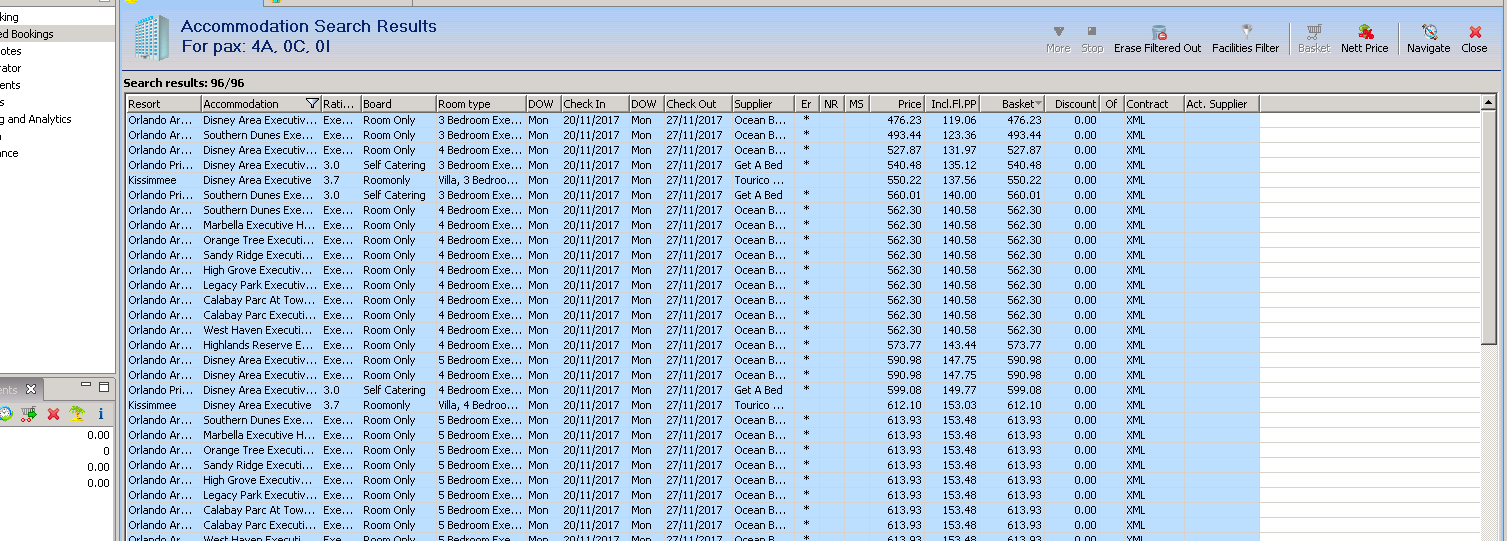Click the Basket column sort arrow
1507x541 pixels.
[x=1039, y=103]
